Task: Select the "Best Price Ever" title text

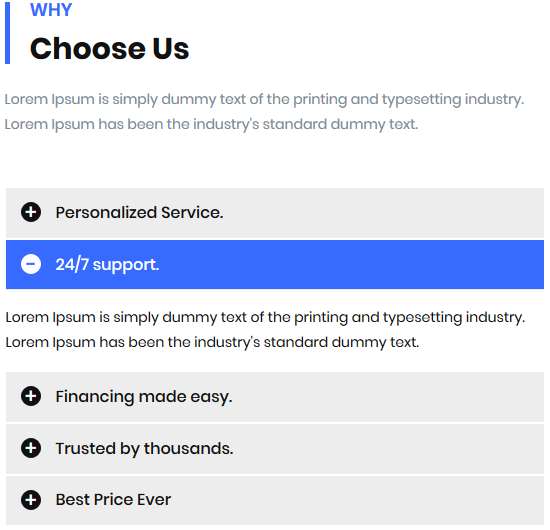Action: tap(113, 500)
